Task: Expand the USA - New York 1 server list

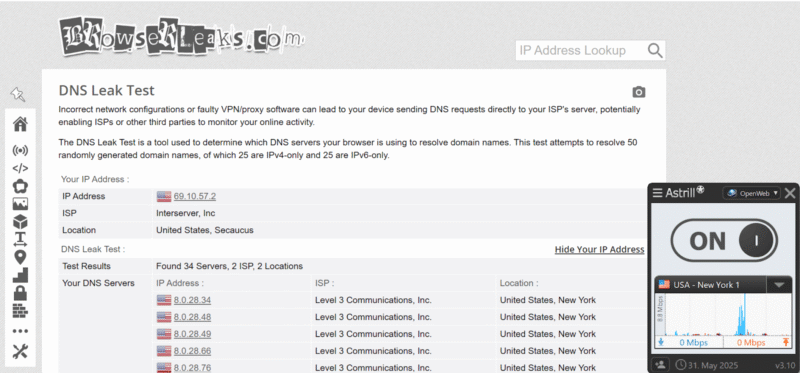Action: (779, 285)
